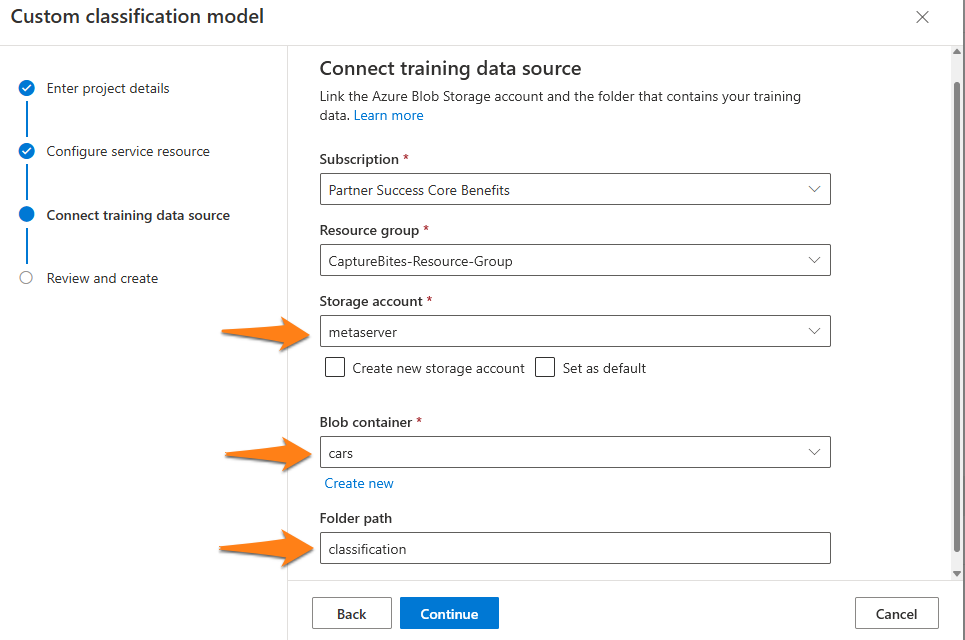Click the vertical scrollbar thumb
The width and height of the screenshot is (965, 640).
point(957,317)
